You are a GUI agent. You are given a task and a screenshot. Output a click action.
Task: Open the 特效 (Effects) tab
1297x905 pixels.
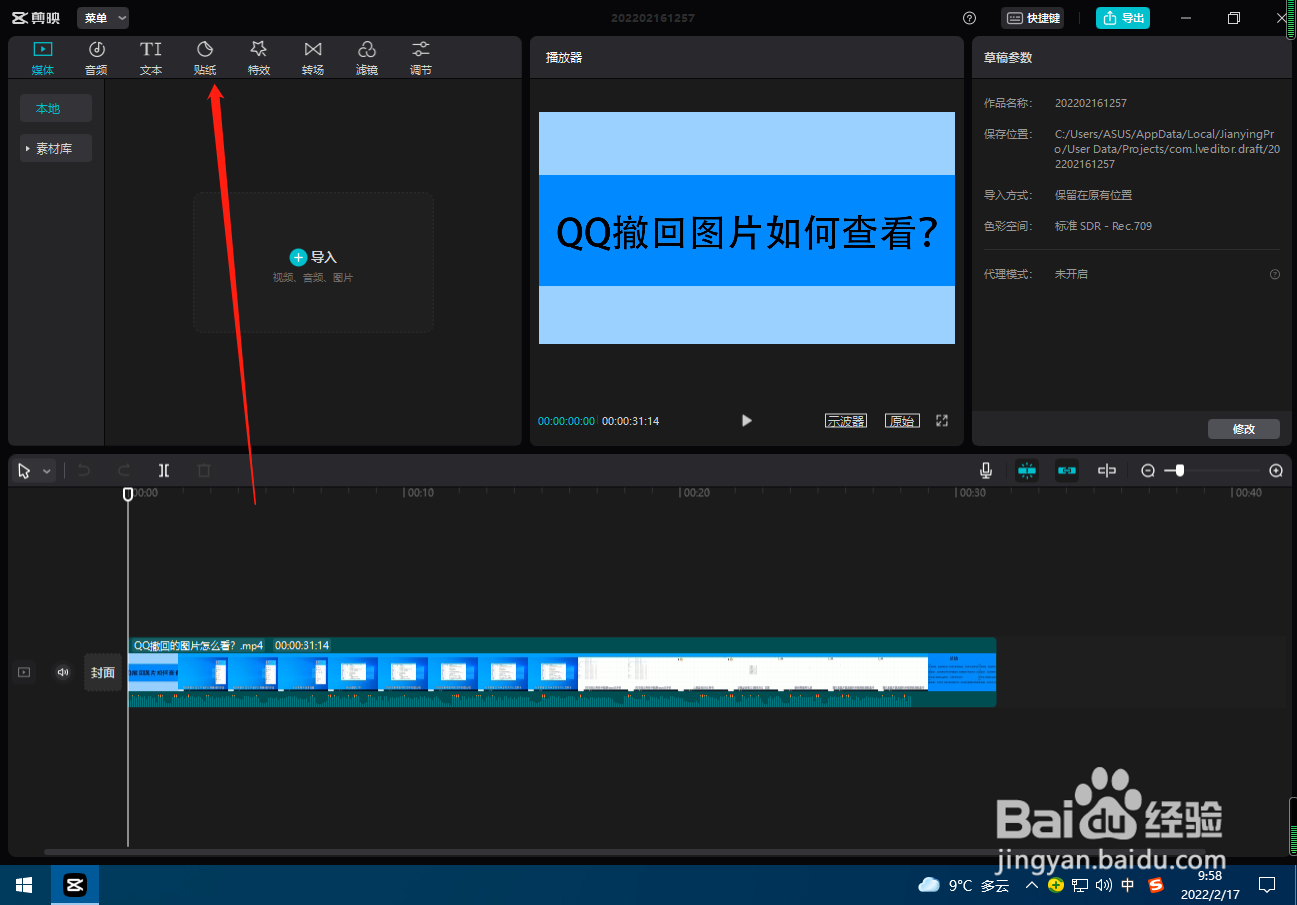click(259, 58)
